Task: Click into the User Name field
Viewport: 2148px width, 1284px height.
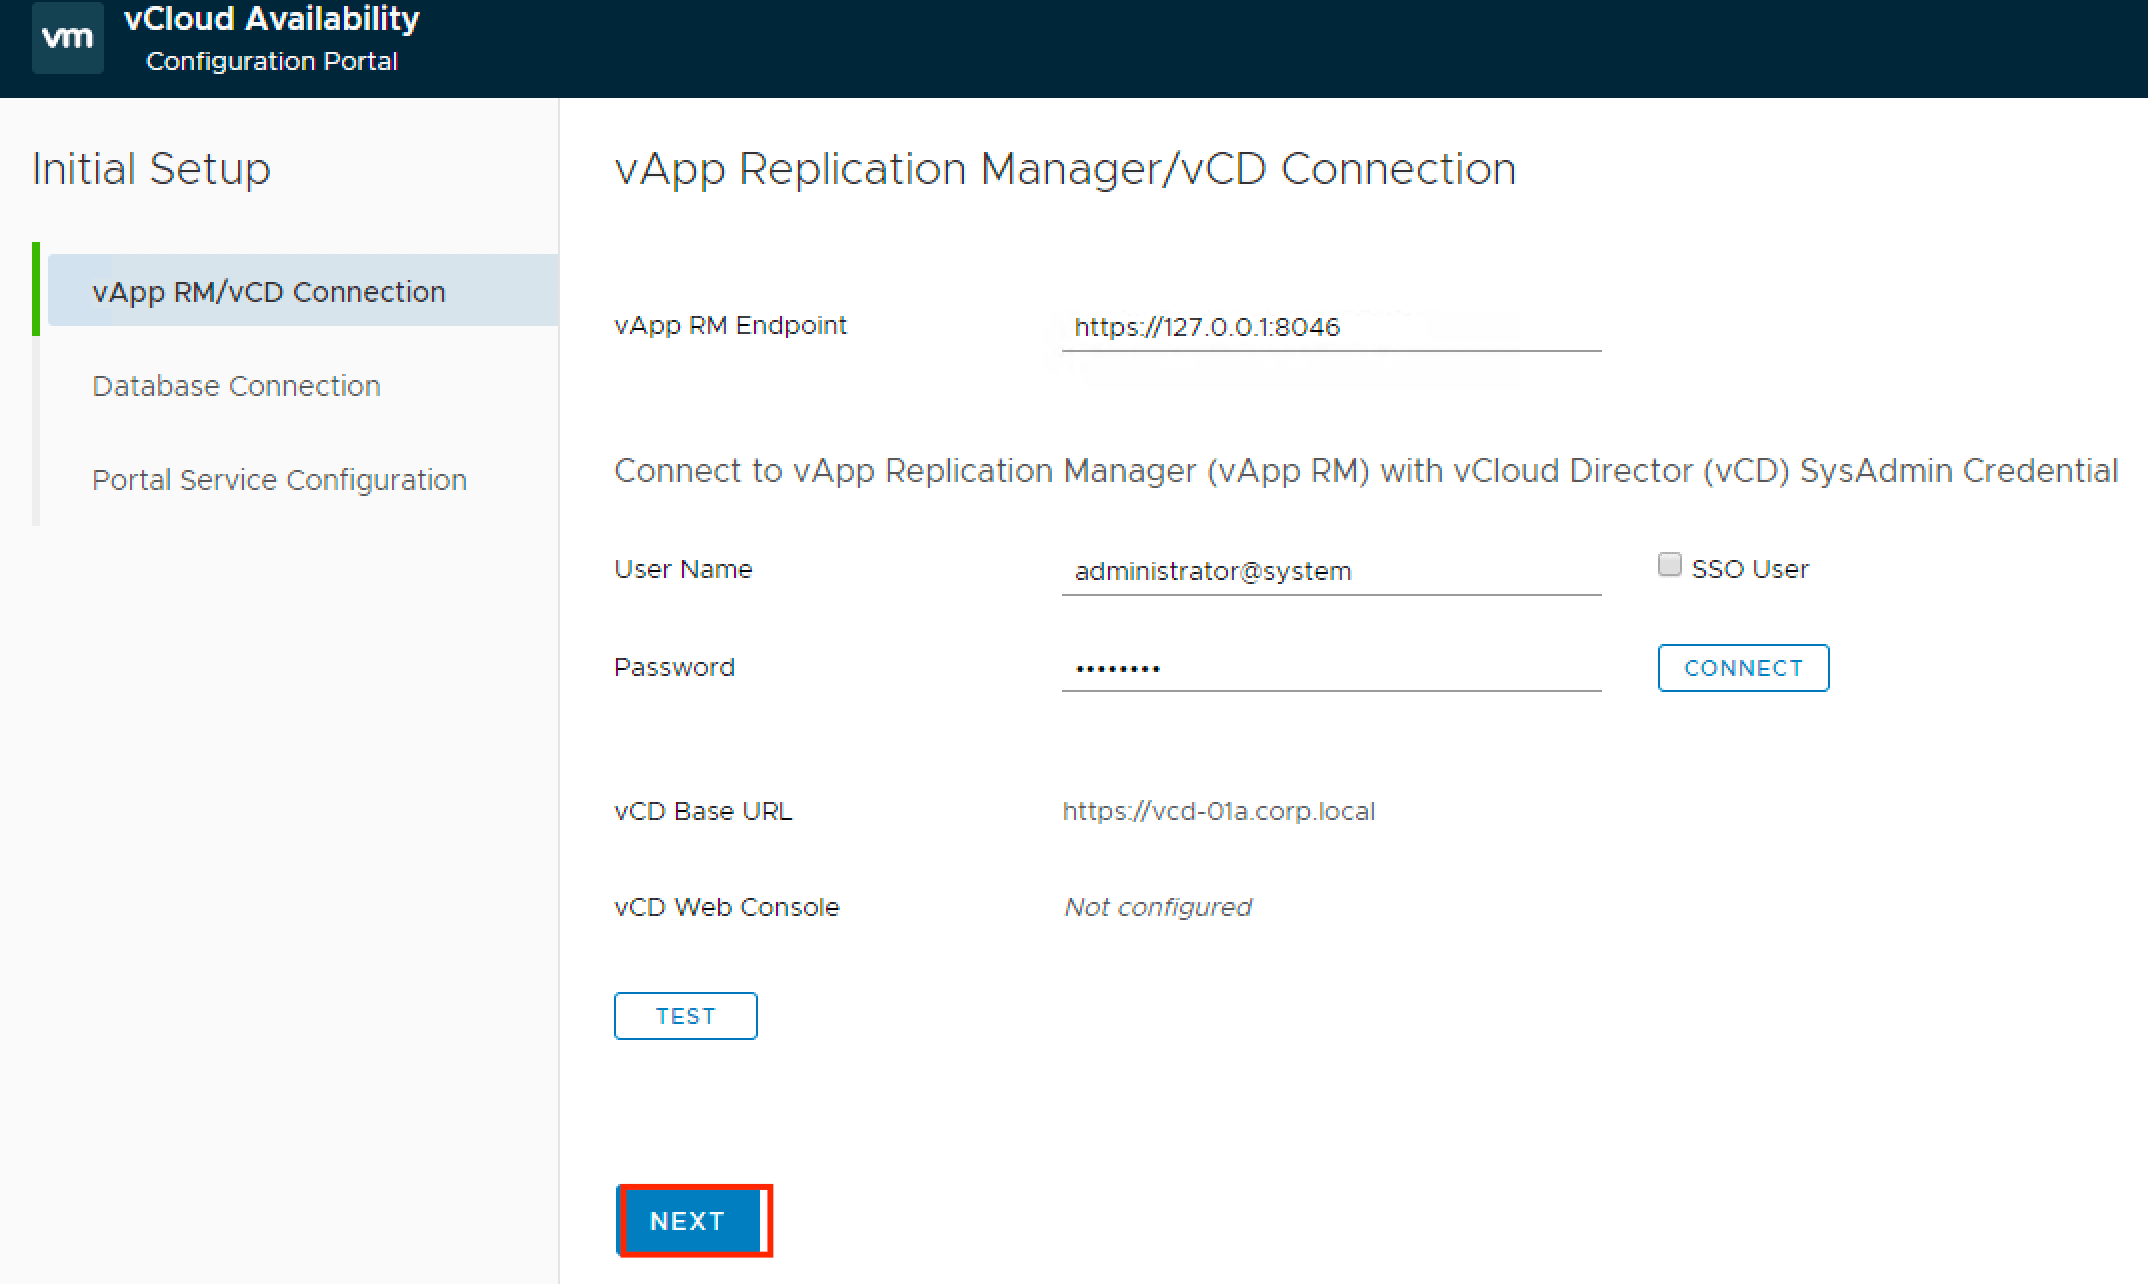Action: click(x=1330, y=571)
